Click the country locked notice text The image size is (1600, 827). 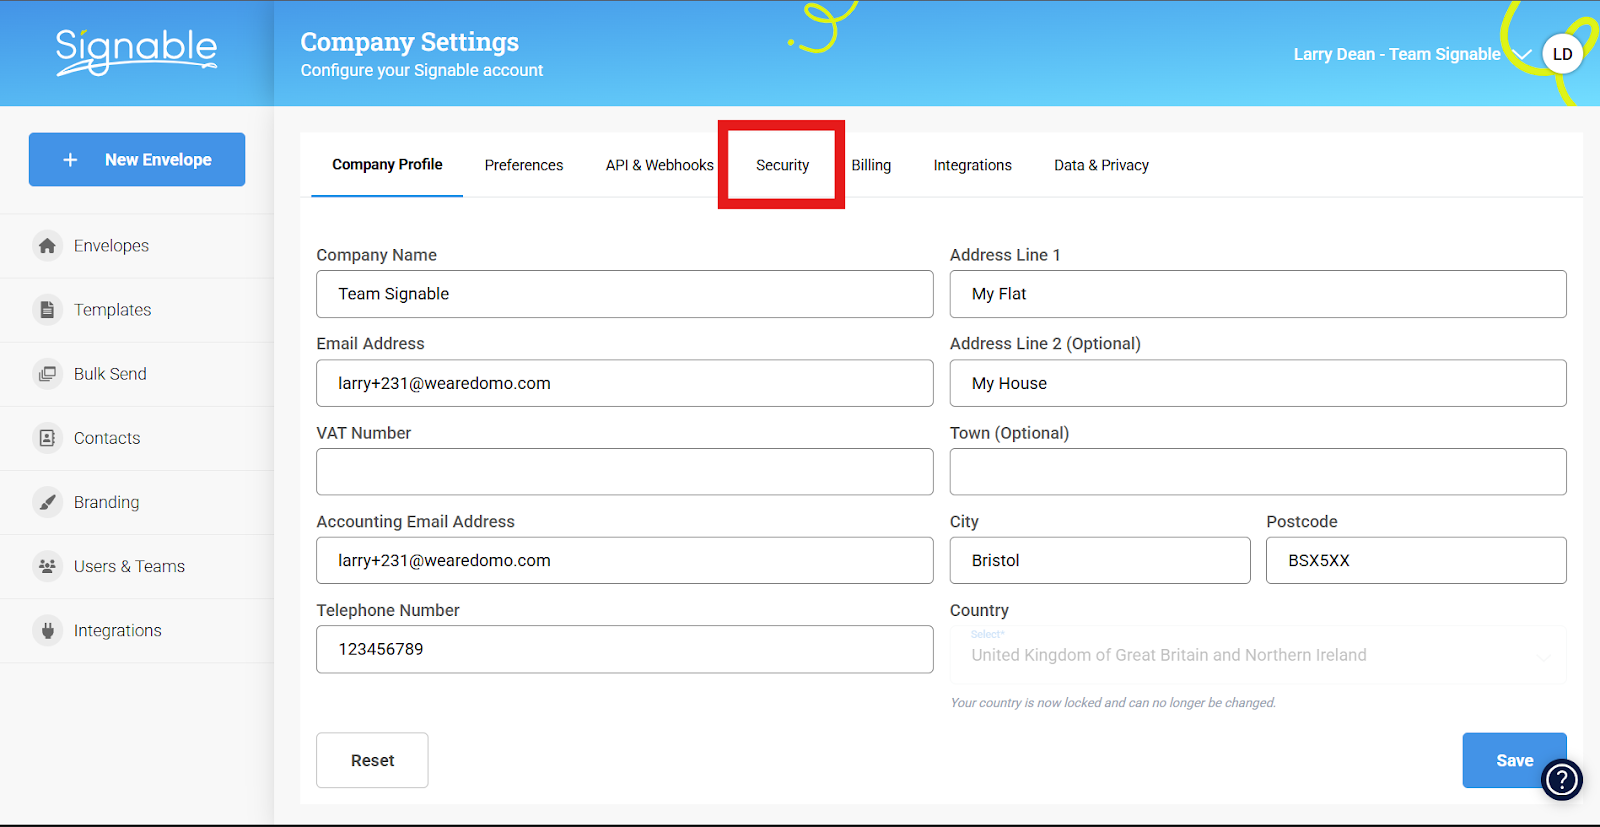[x=1113, y=703]
